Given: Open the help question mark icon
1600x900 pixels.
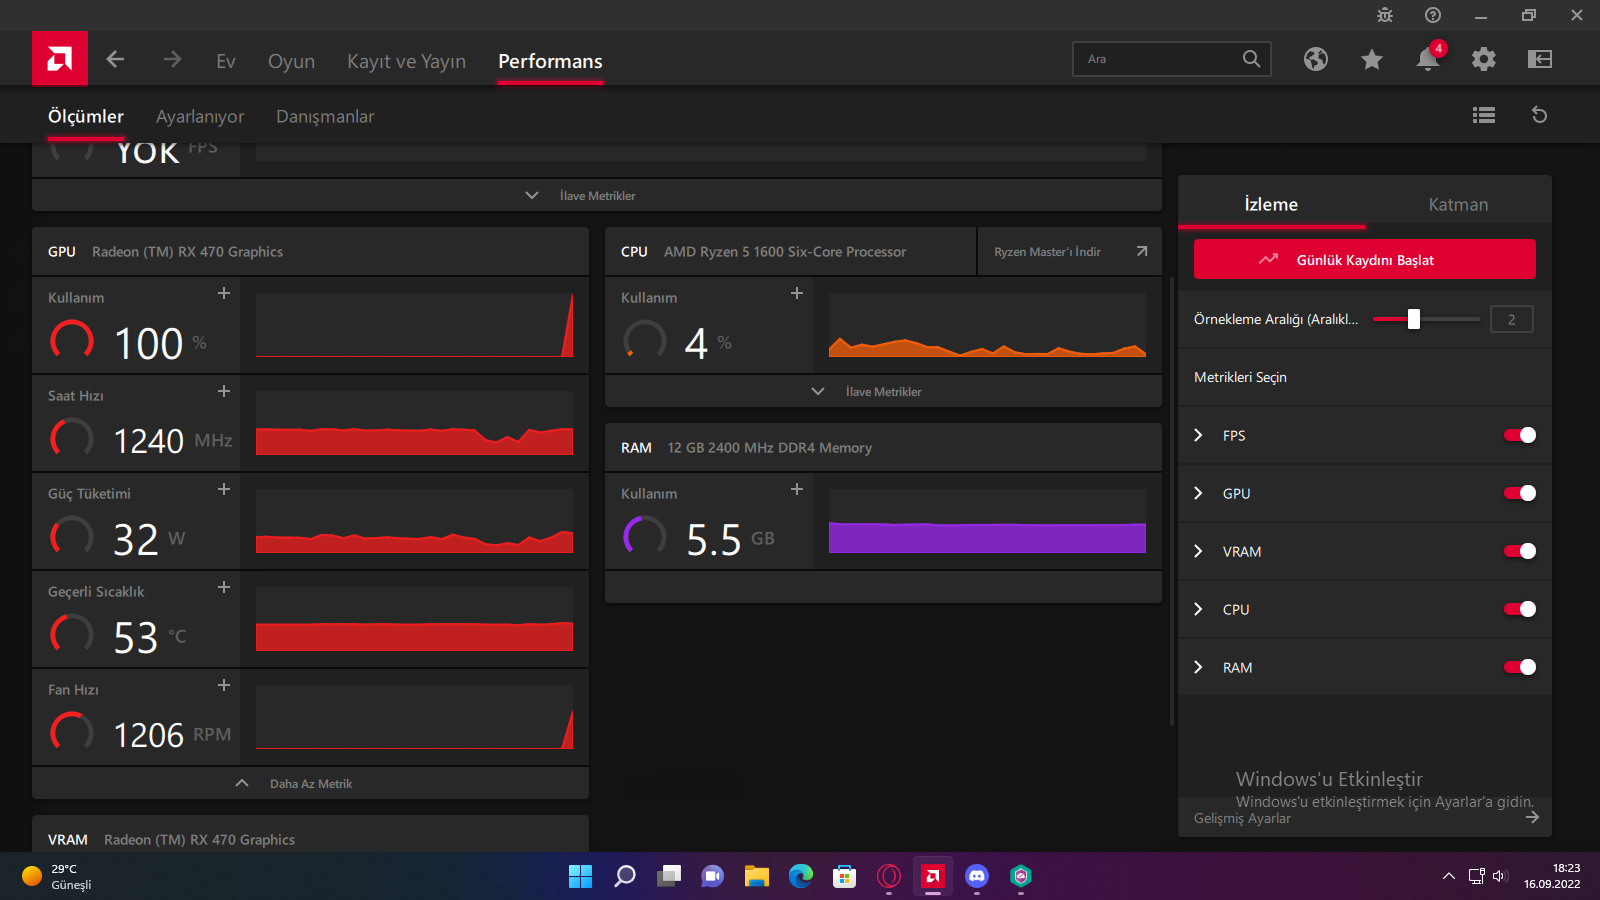Looking at the screenshot, I should pos(1433,15).
